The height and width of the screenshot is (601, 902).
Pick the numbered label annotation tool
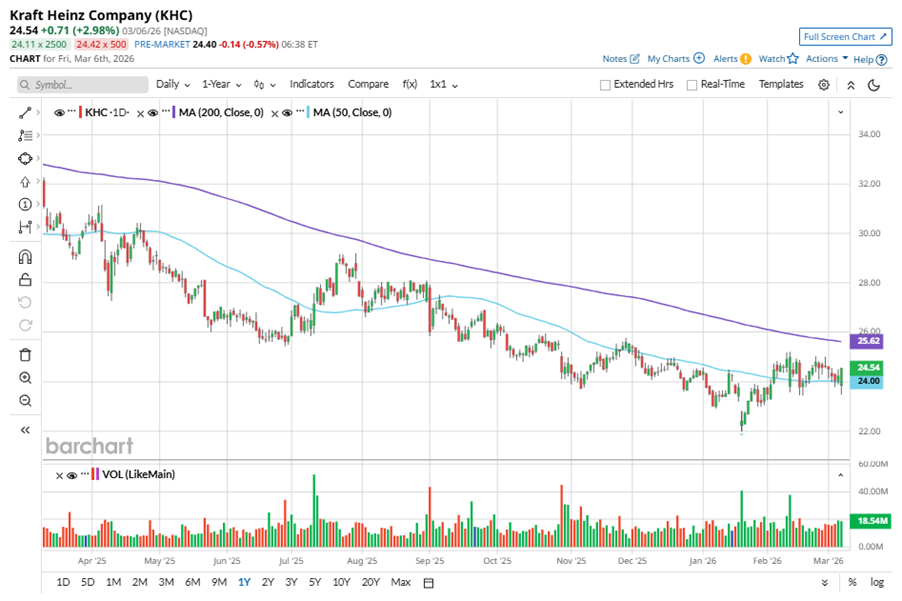(25, 204)
